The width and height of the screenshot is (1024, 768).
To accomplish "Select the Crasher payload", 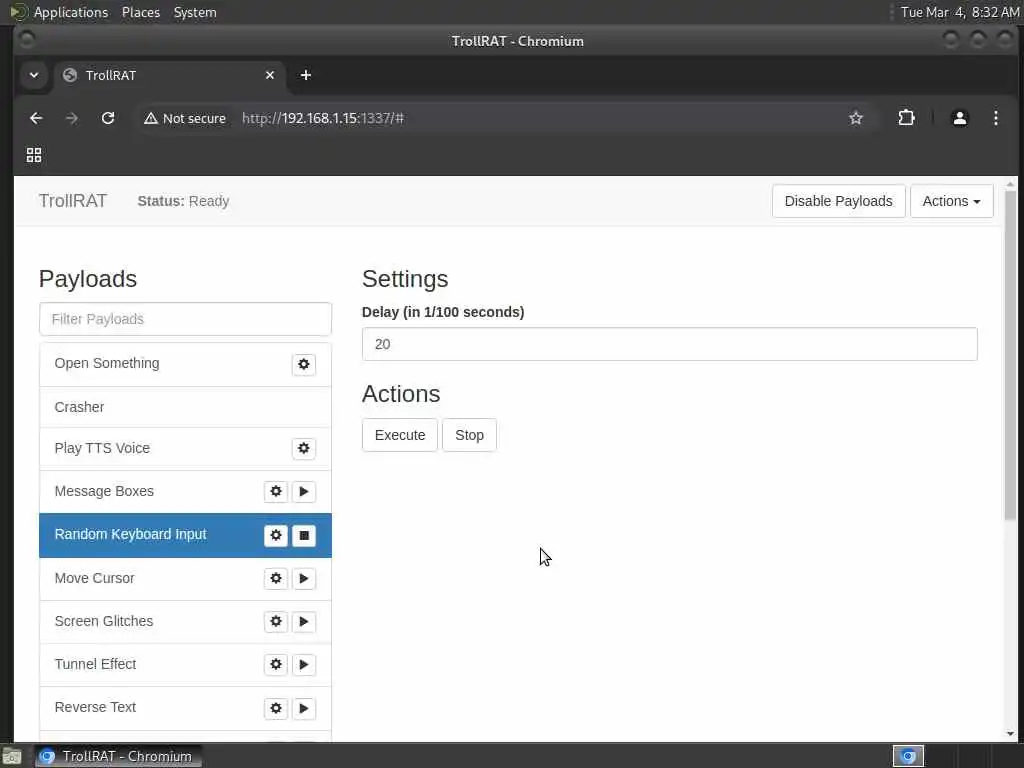I will (185, 408).
